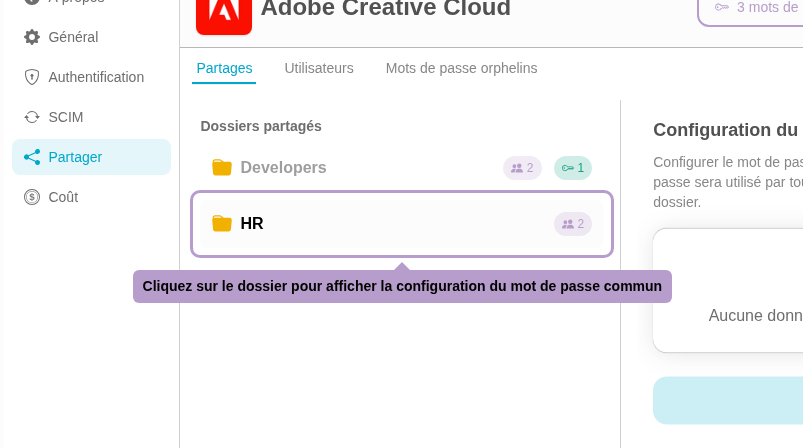Switch to the Partages tab

pos(224,68)
